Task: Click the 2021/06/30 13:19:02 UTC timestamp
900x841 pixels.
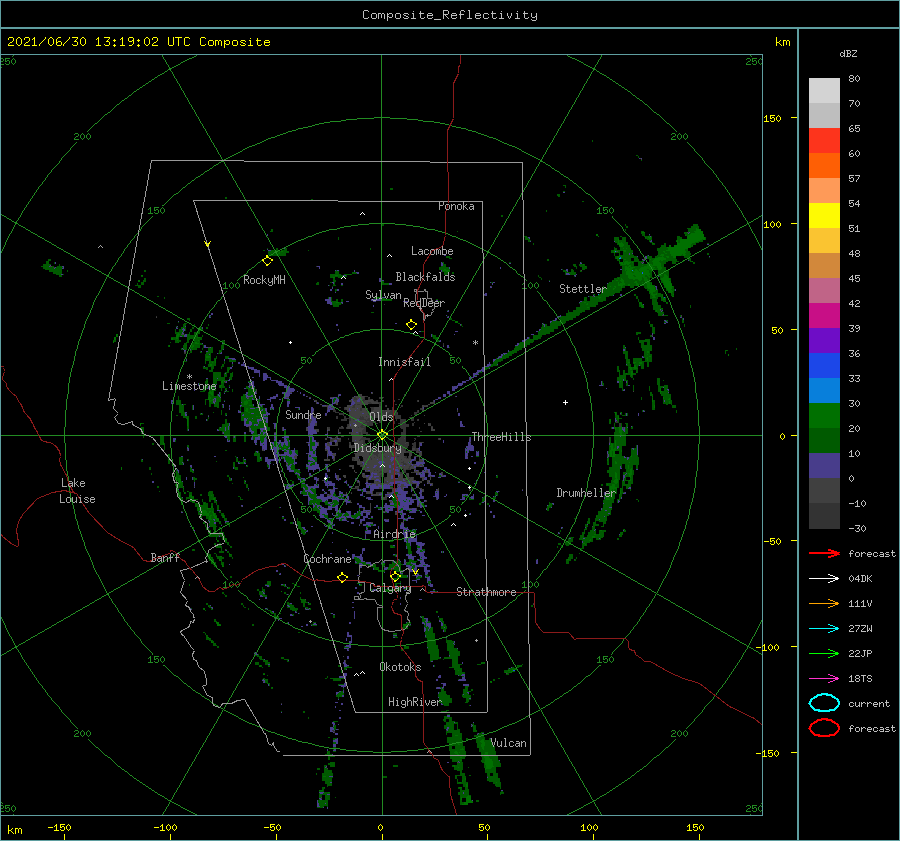Action: (84, 41)
